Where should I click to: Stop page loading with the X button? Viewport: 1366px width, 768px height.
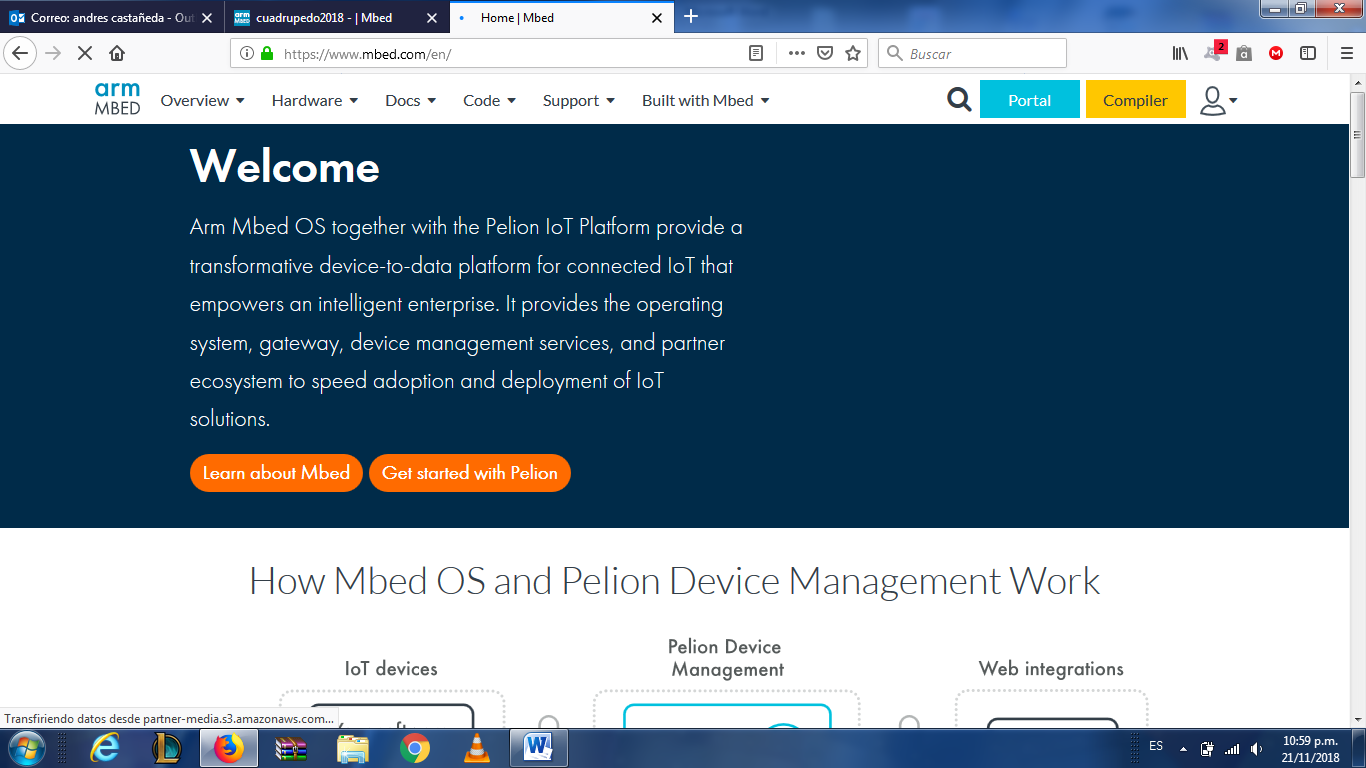[85, 54]
